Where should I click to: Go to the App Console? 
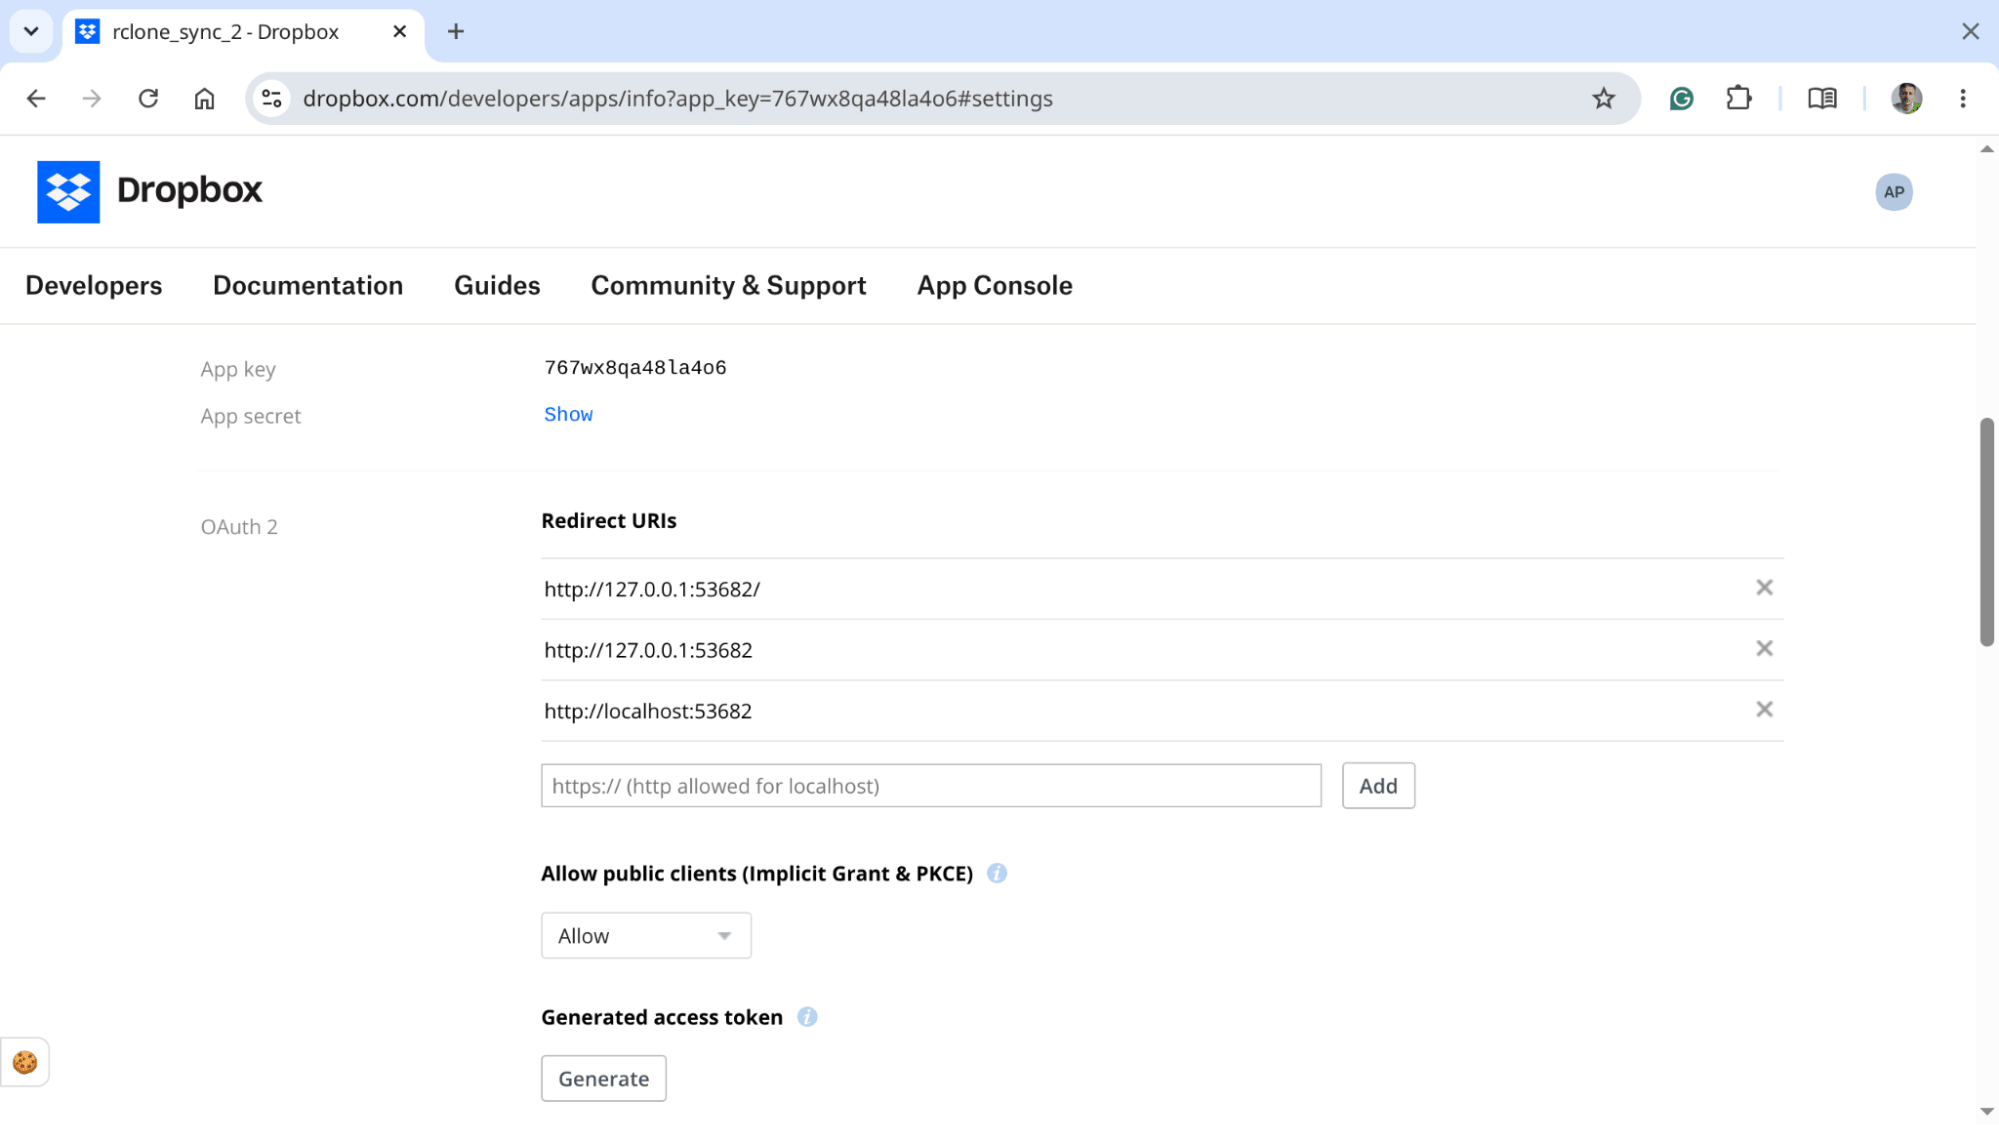point(994,286)
